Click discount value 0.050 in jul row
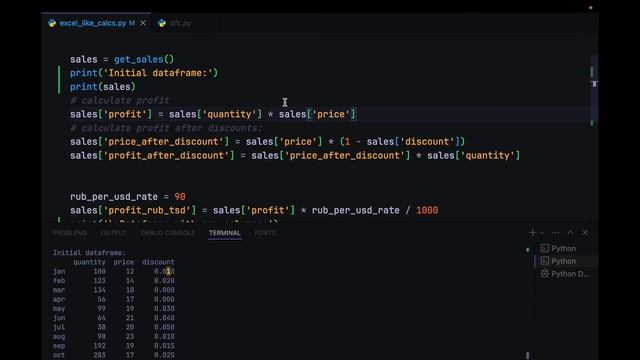The height and width of the screenshot is (360, 640). tap(164, 327)
